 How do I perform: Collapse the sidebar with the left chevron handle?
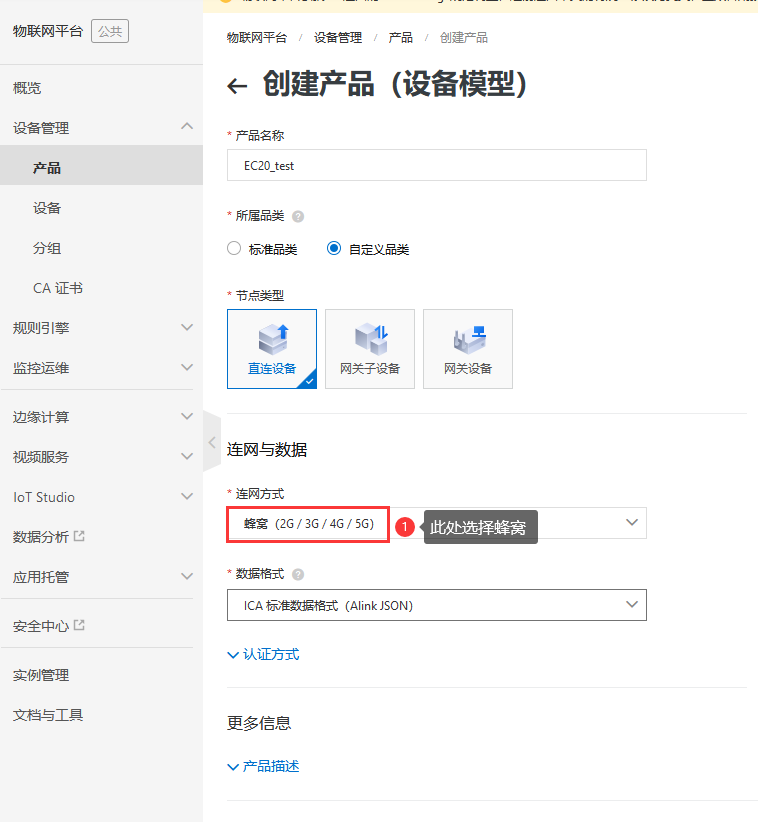click(x=212, y=442)
